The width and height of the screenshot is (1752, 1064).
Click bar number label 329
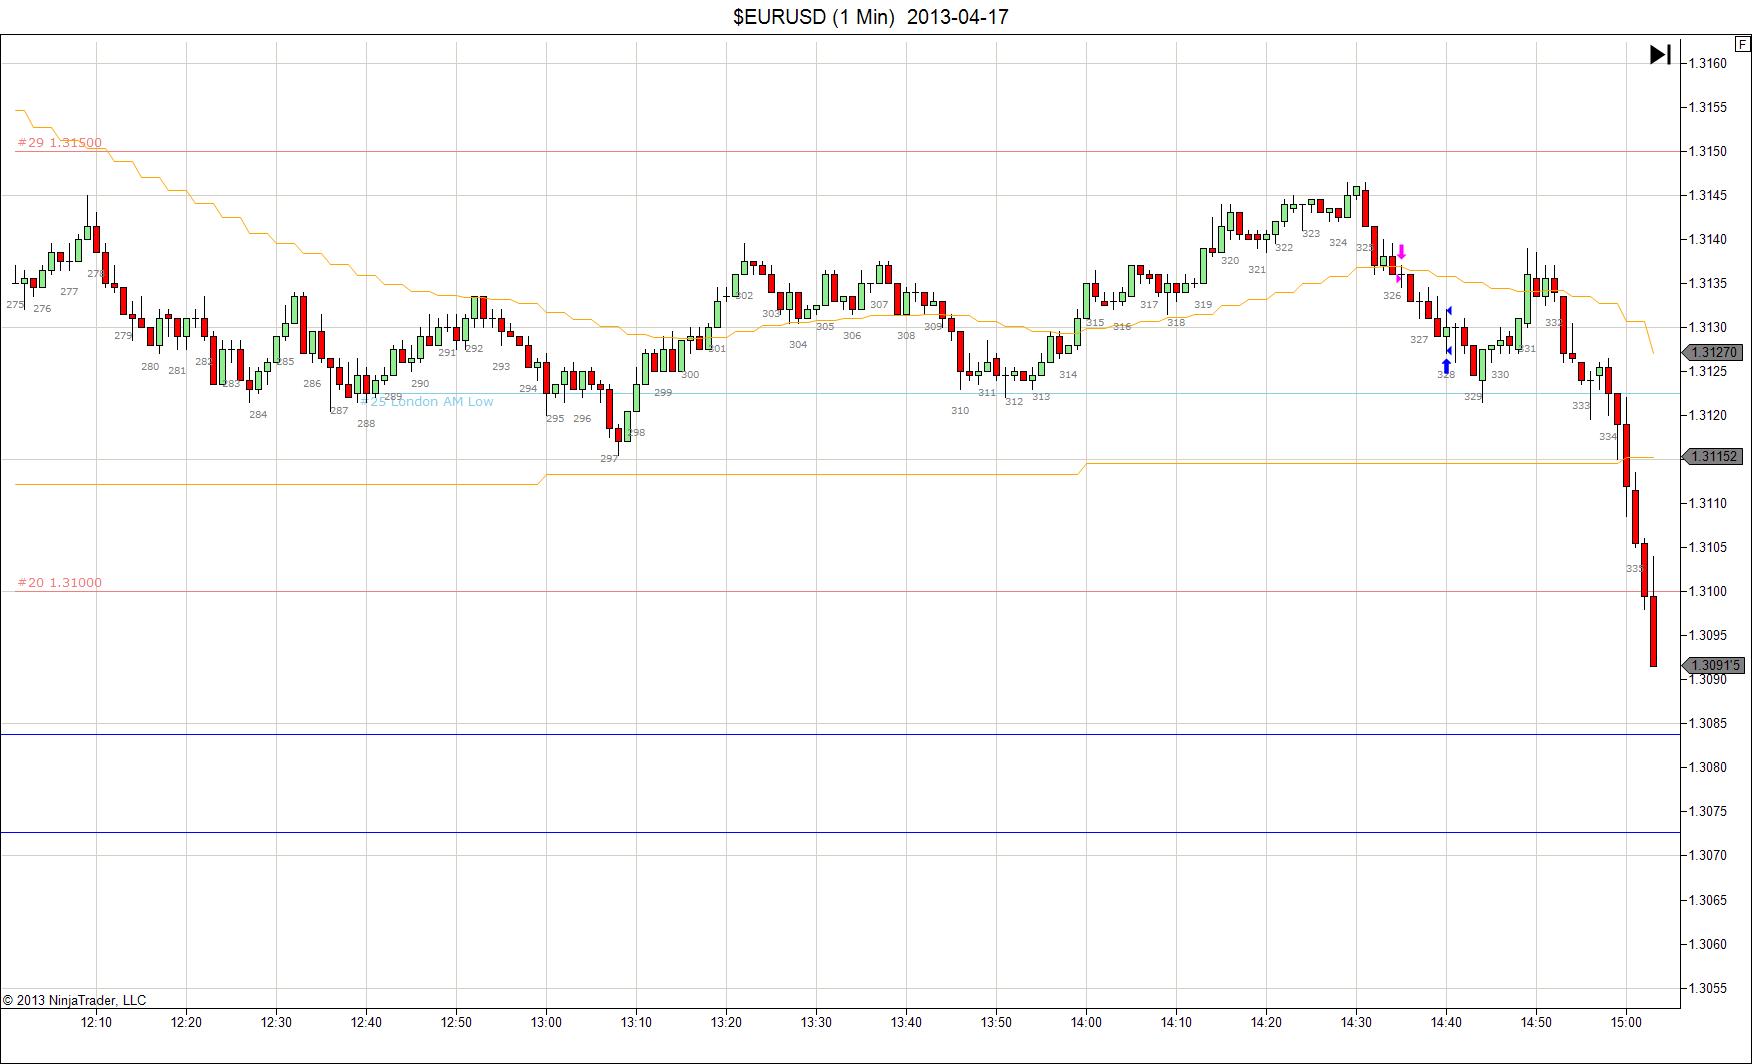point(1473,397)
